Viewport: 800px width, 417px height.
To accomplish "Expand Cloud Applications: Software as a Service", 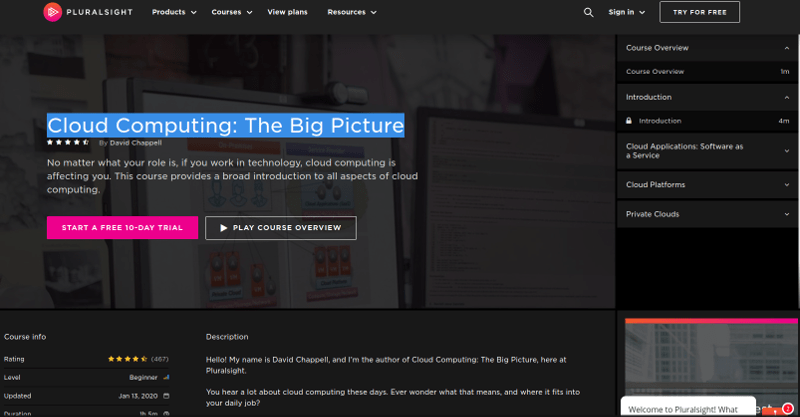I will click(x=708, y=151).
